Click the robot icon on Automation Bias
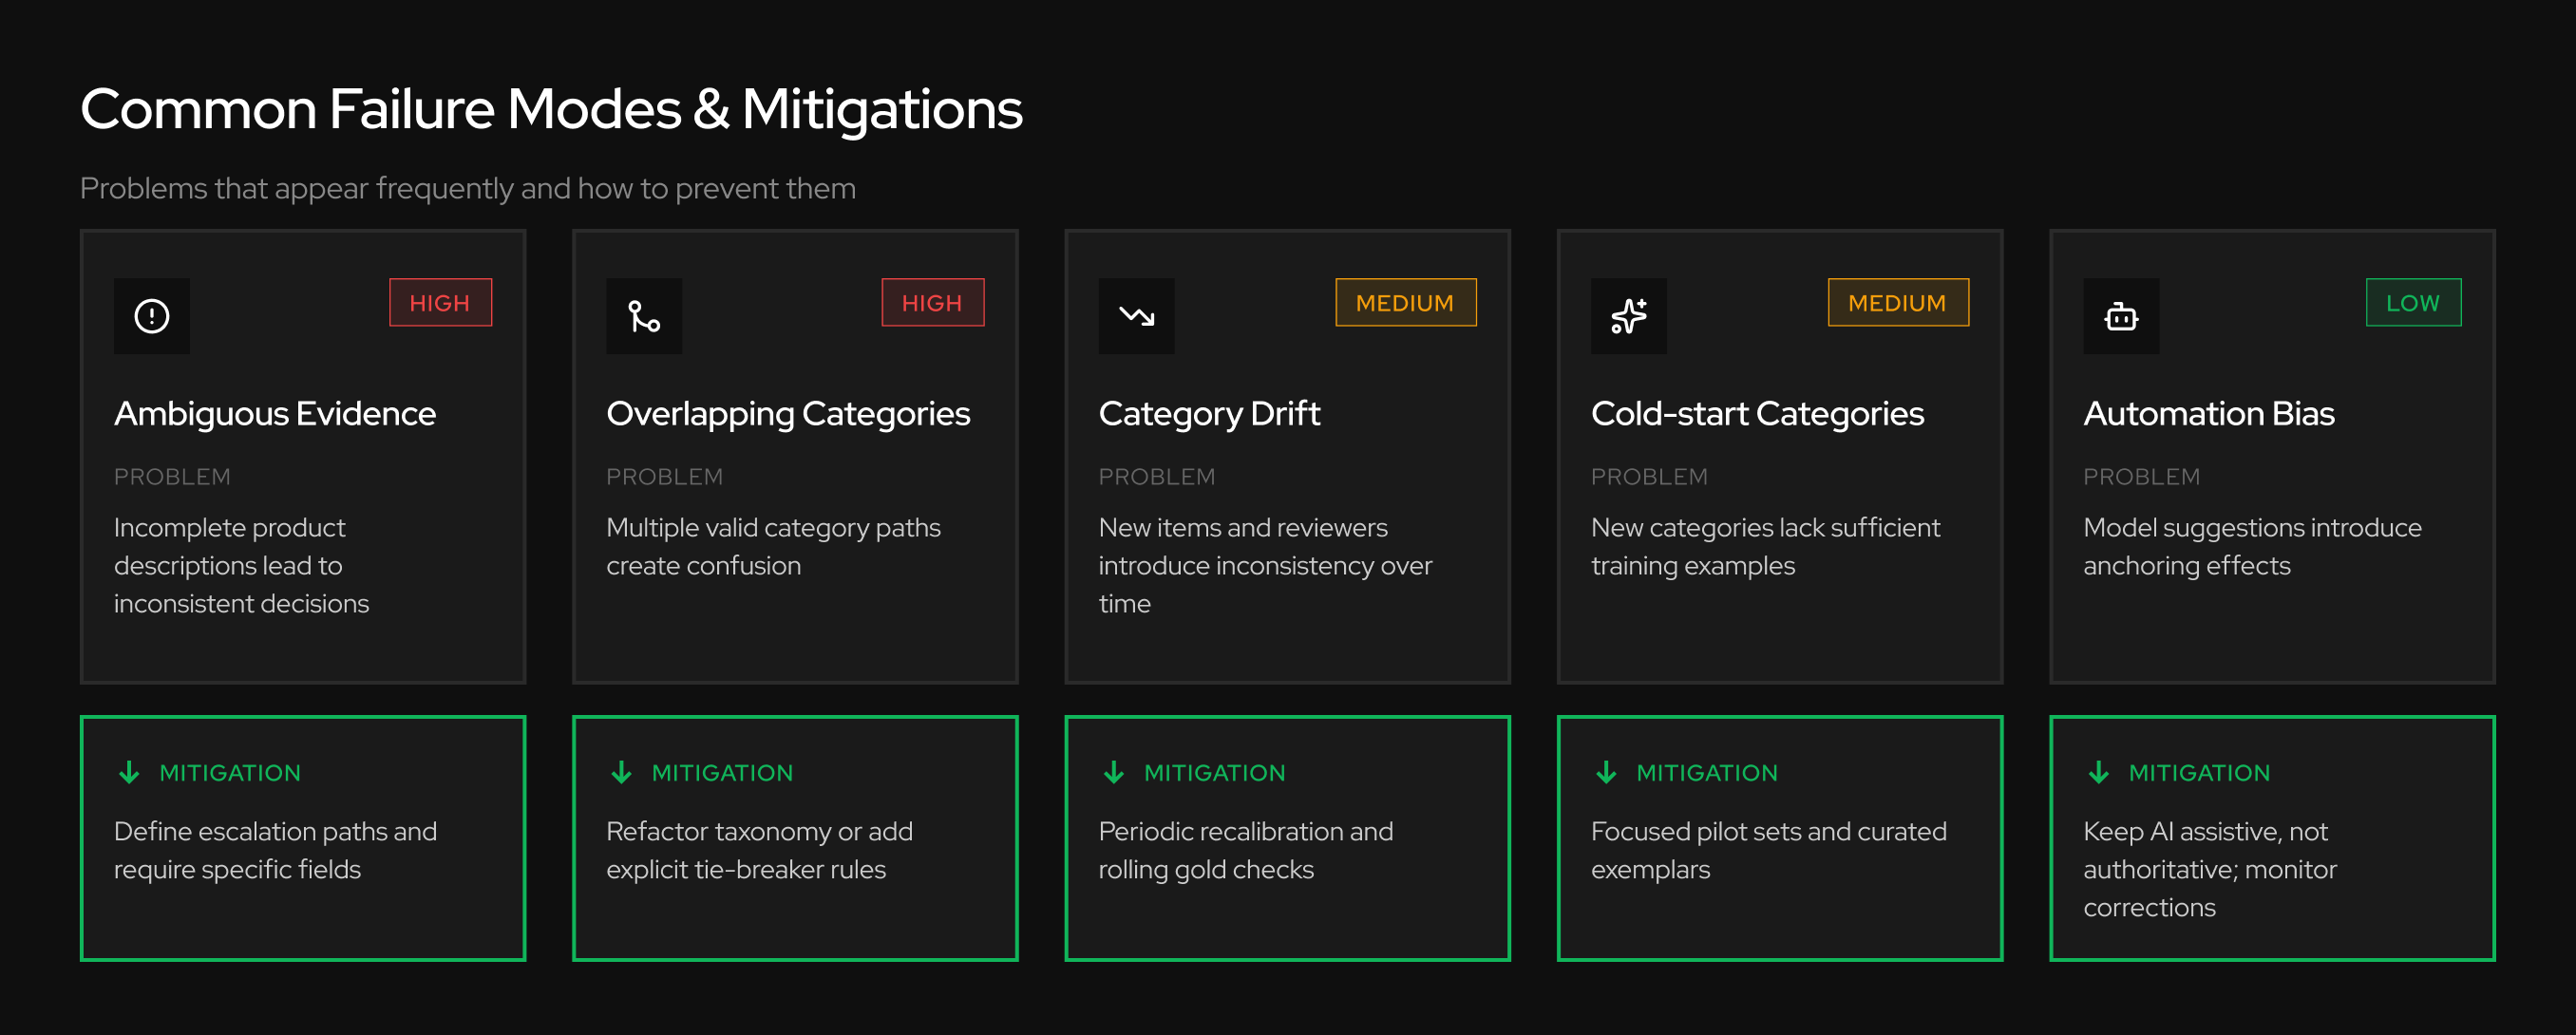The image size is (2576, 1035). point(2121,316)
